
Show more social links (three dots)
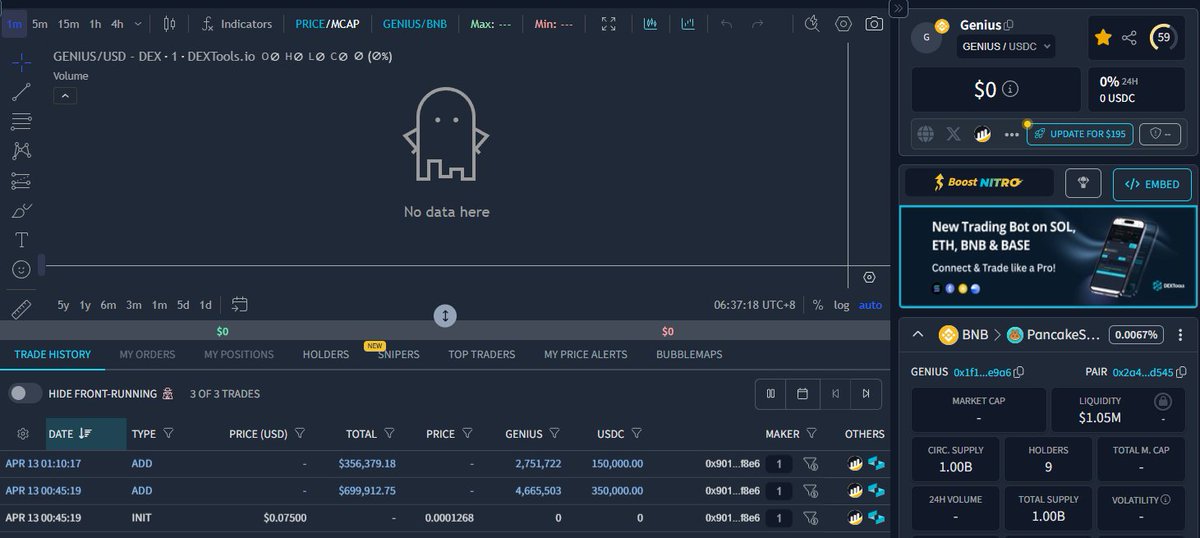1011,133
